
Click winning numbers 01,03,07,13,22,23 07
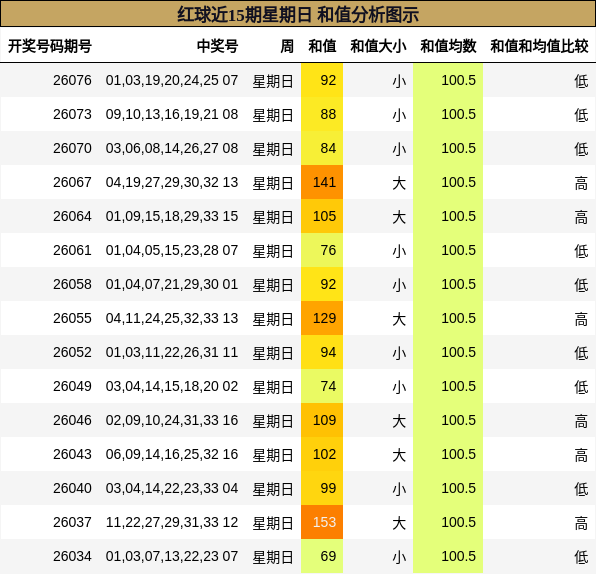[x=172, y=556]
